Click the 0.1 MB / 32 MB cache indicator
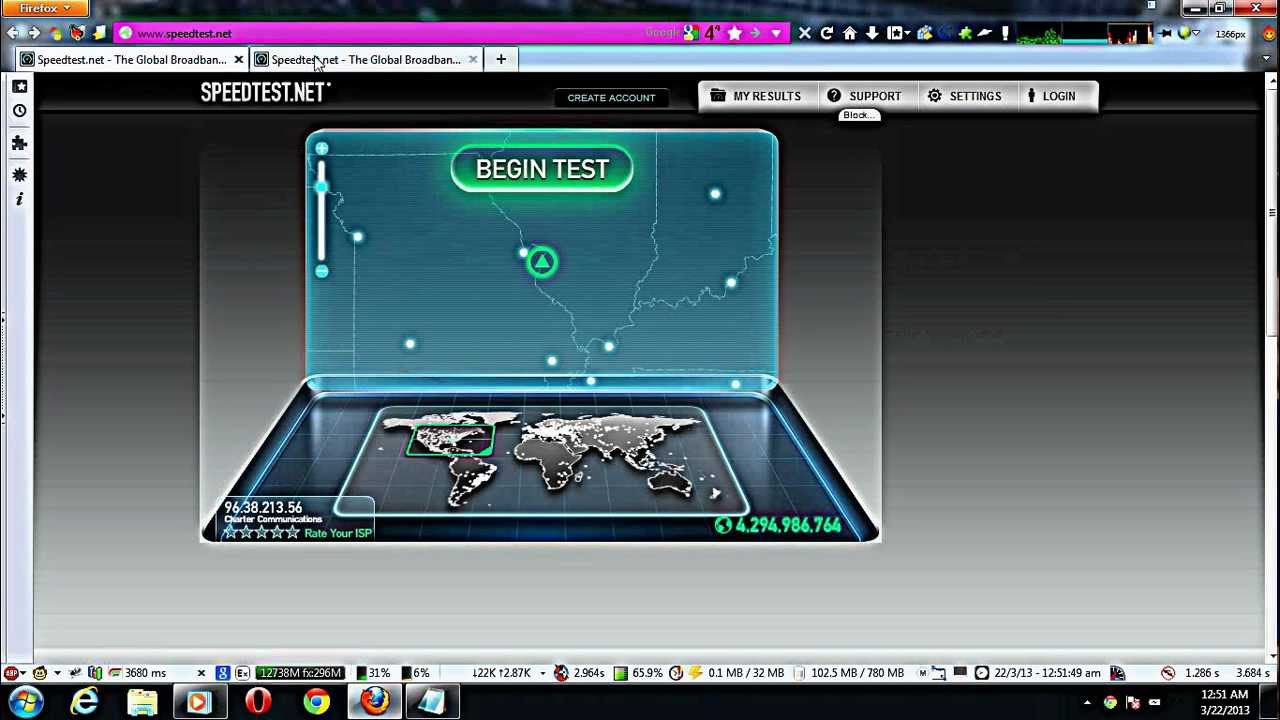This screenshot has height=720, width=1280. click(x=746, y=673)
